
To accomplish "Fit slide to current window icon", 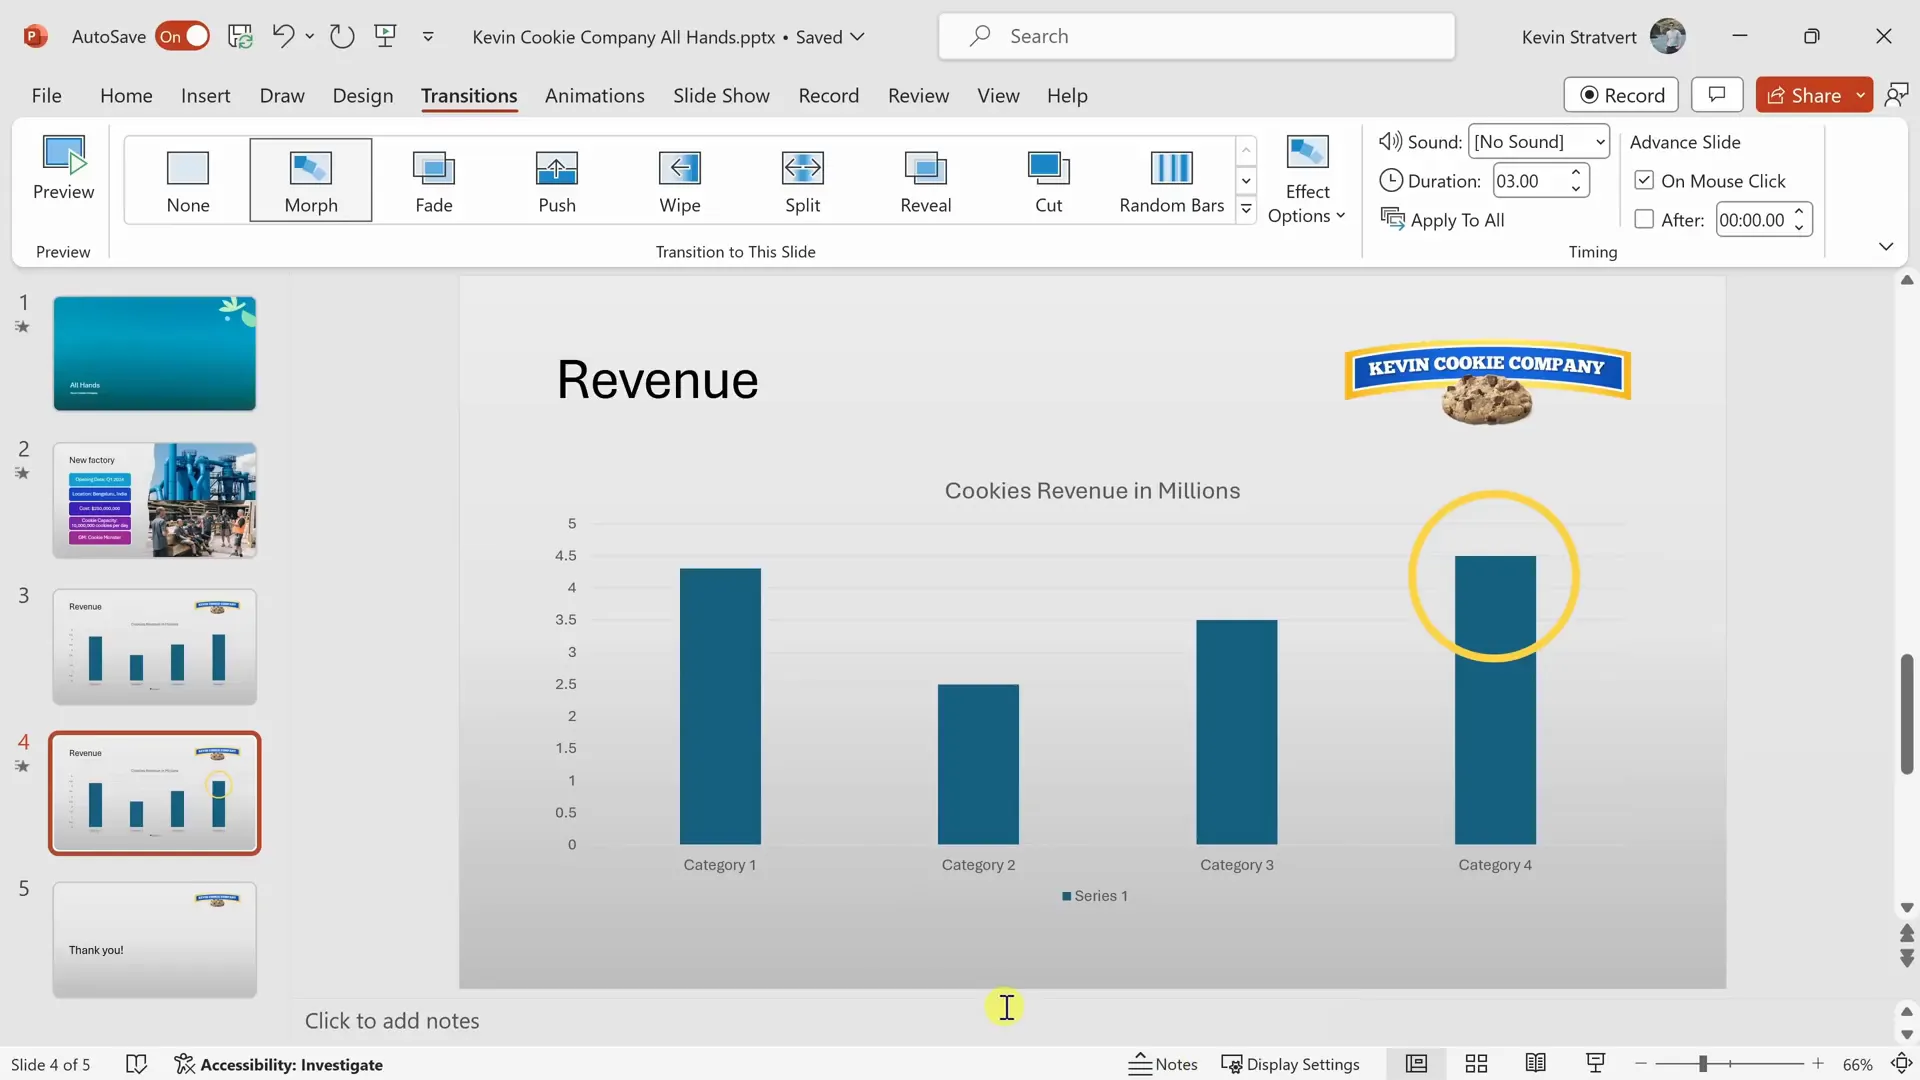I will 1901,1064.
